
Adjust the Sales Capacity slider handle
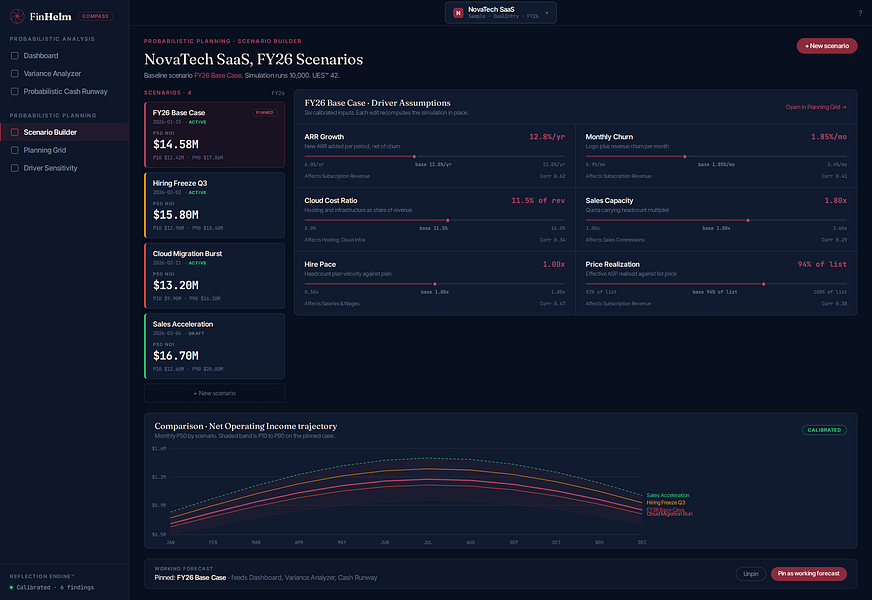tap(748, 221)
